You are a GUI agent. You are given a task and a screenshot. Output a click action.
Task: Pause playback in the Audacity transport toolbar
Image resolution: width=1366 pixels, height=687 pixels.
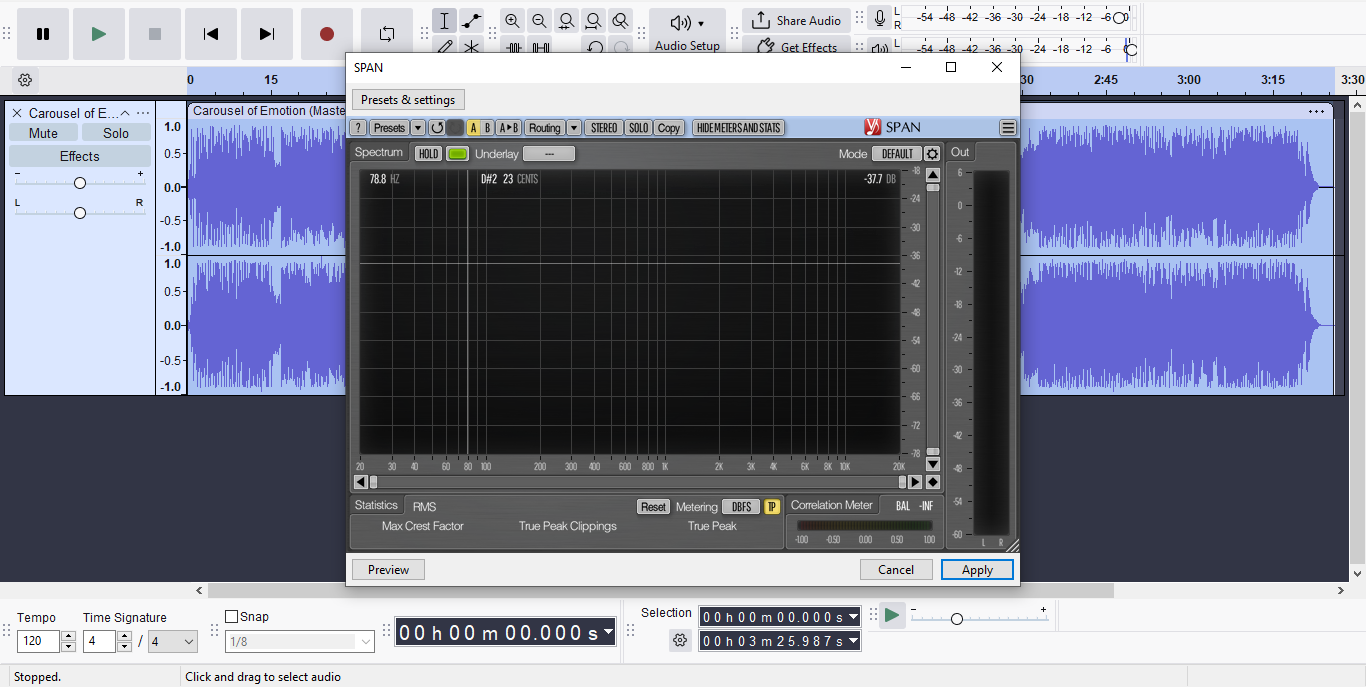tap(43, 34)
